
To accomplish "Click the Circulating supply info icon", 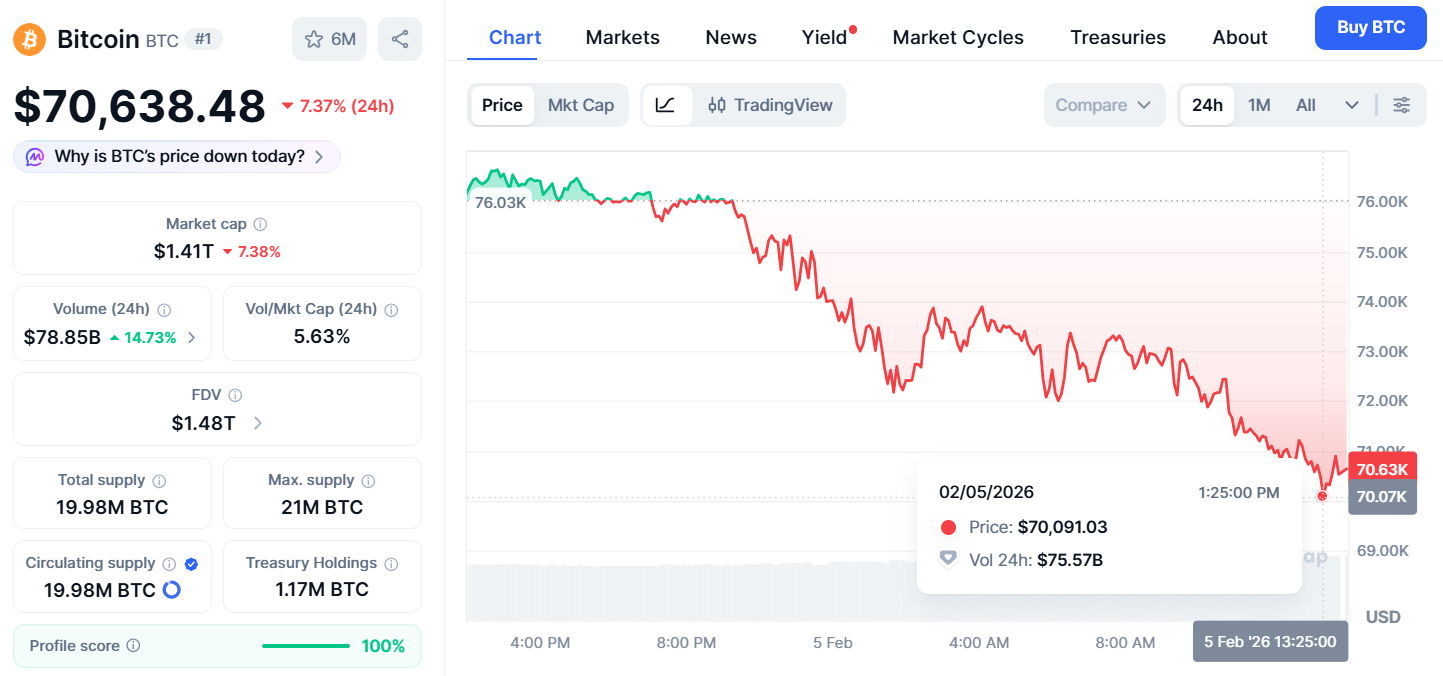I will pyautogui.click(x=169, y=564).
